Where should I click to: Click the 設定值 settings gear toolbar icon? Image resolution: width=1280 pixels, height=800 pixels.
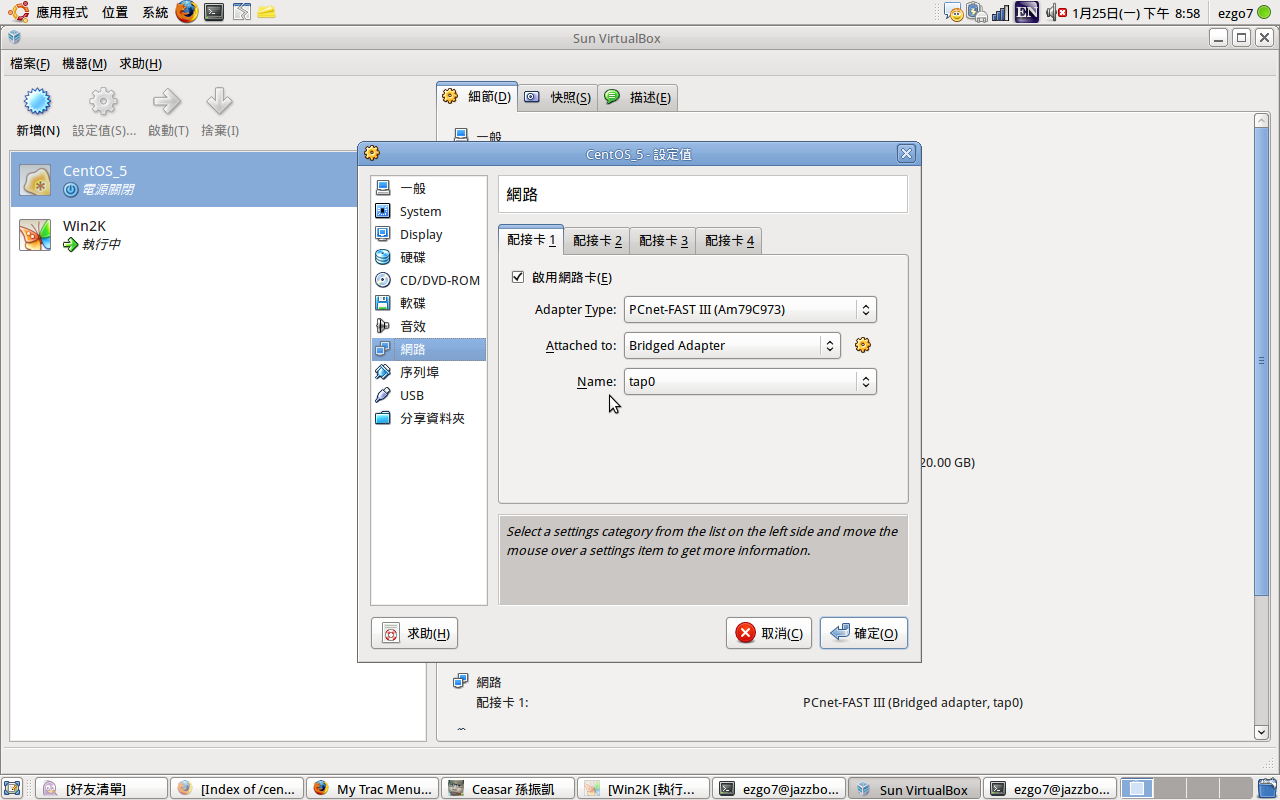coord(103,102)
